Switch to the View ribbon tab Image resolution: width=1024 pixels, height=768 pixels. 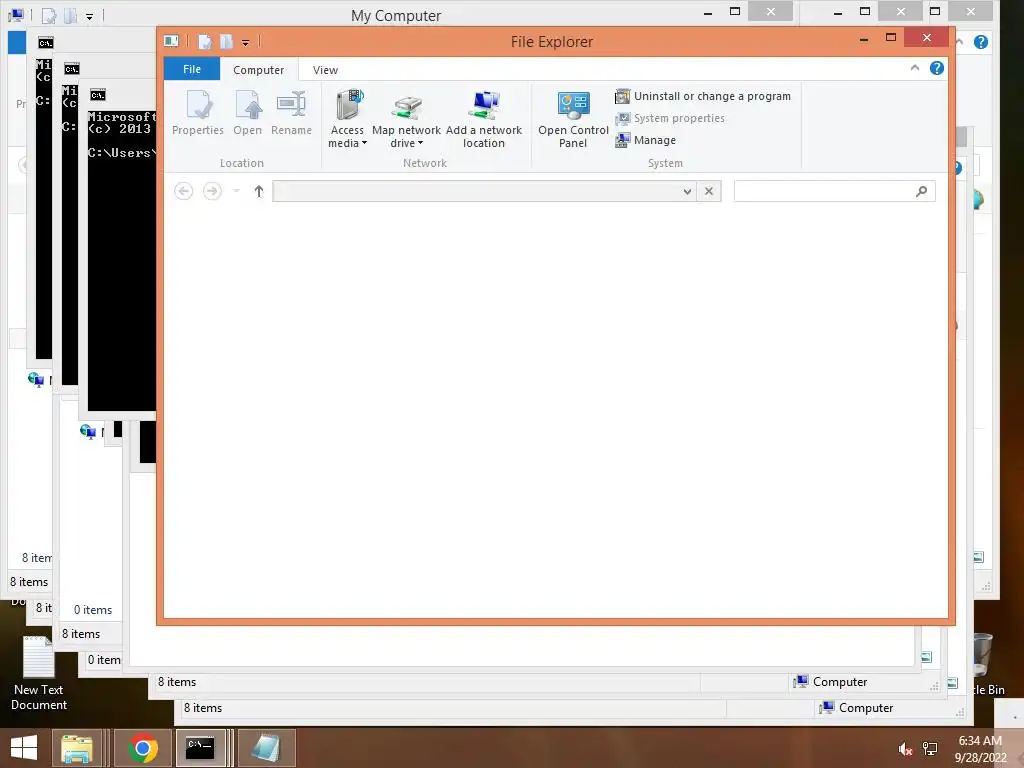[x=325, y=70]
